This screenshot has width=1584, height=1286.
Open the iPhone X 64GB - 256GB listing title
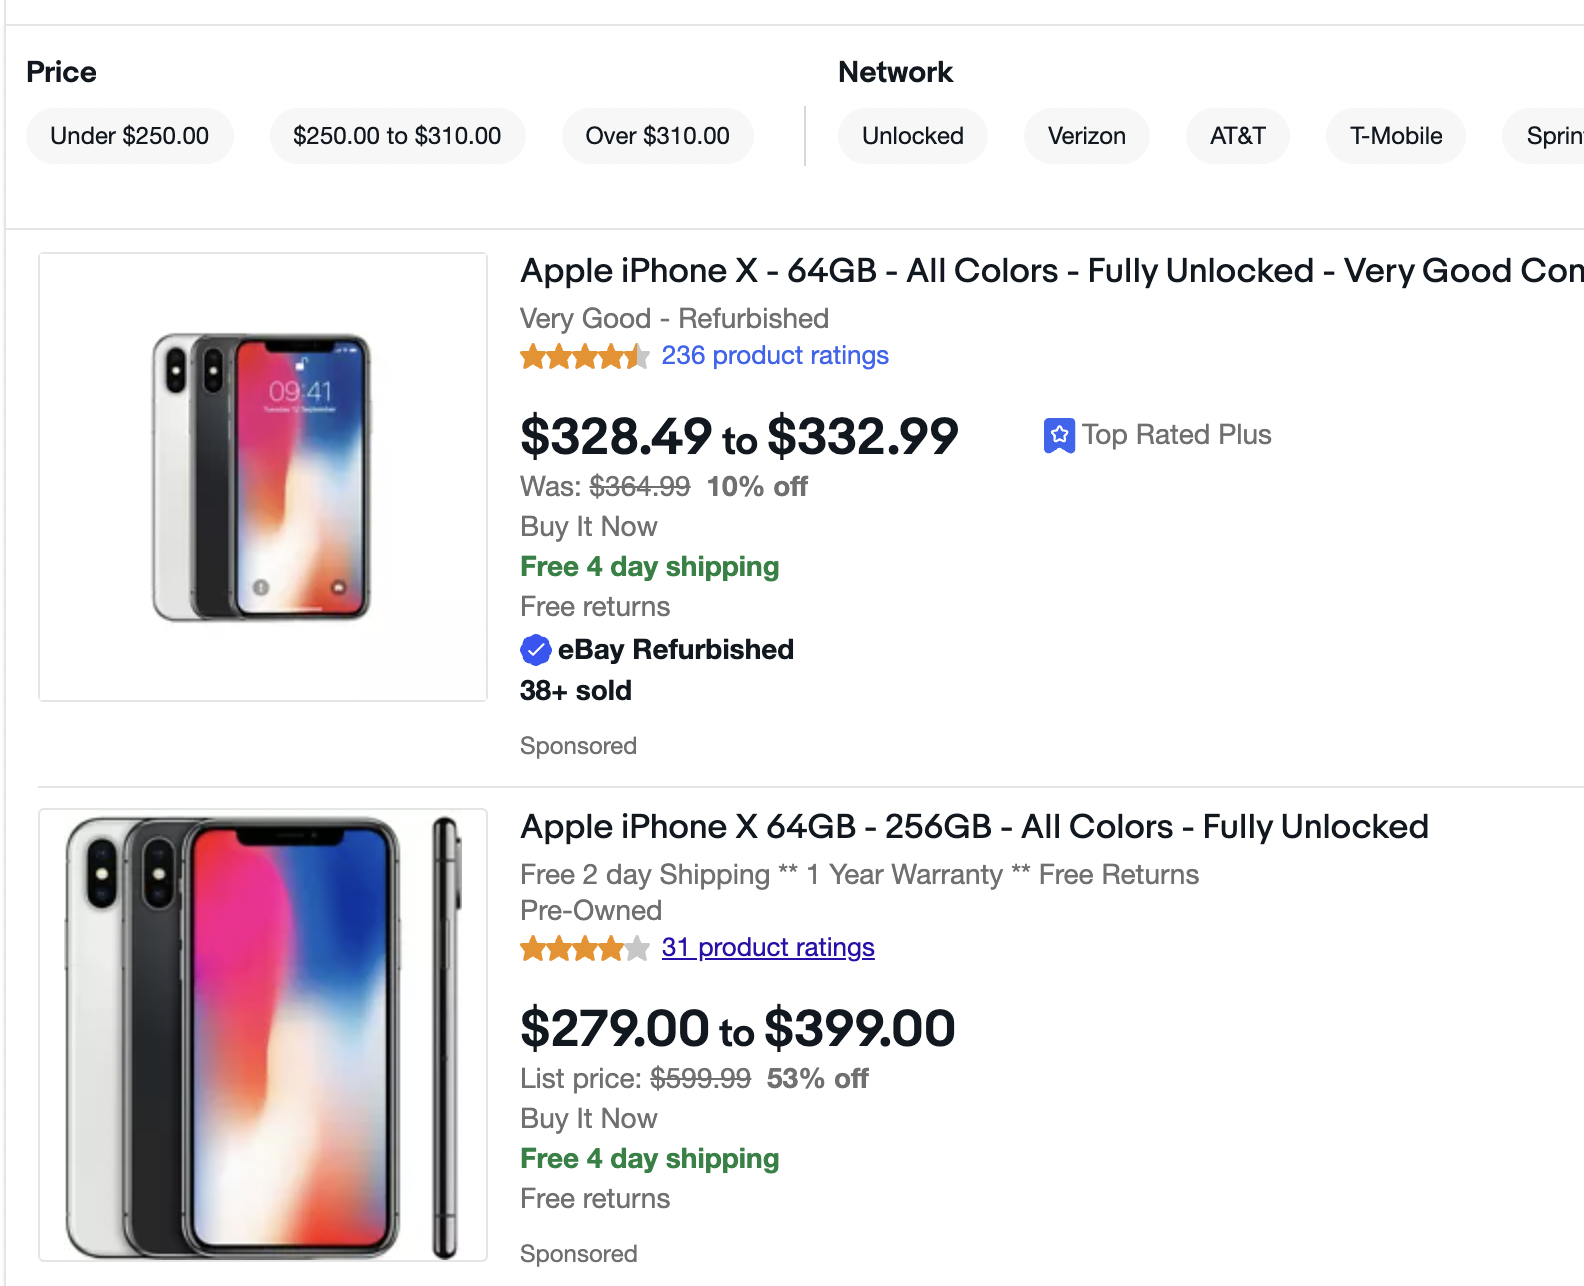974,827
